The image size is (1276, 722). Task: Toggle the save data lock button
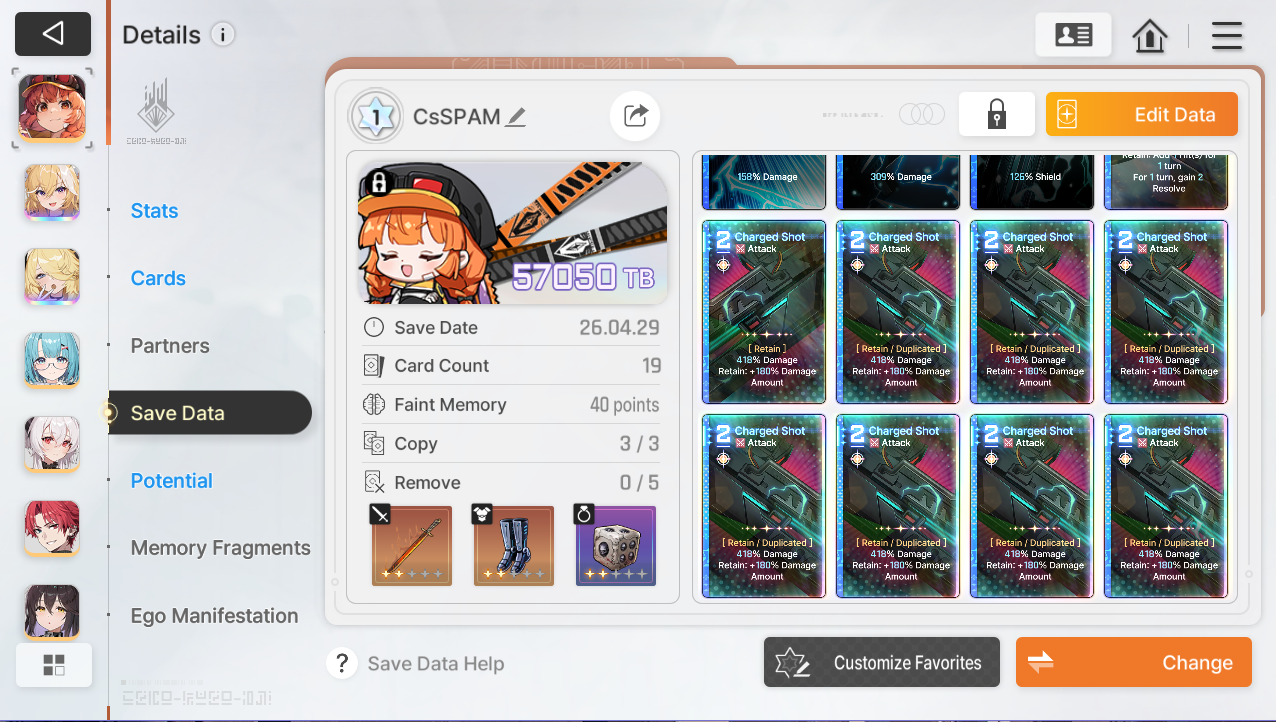coord(996,114)
